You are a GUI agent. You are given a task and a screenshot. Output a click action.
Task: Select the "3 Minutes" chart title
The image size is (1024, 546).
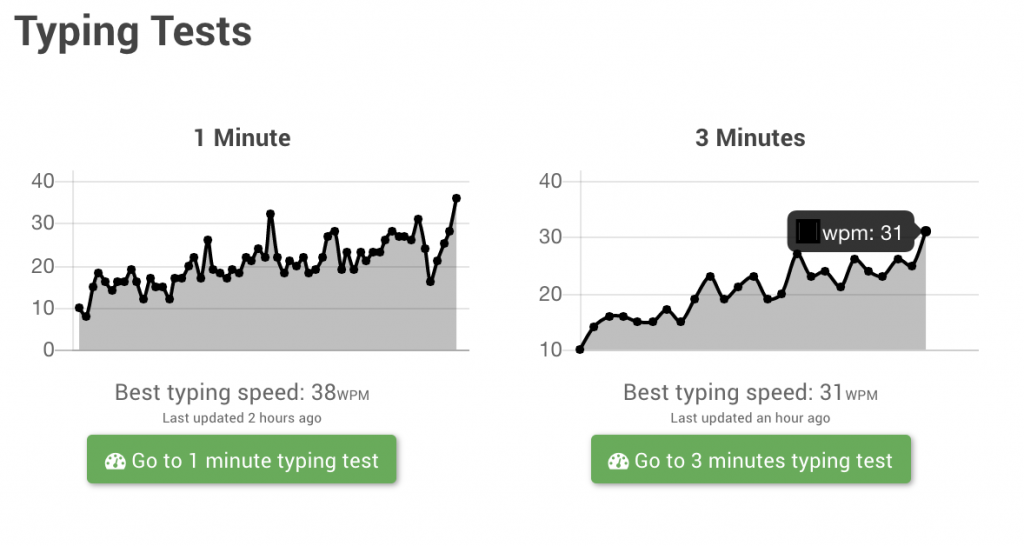pyautogui.click(x=750, y=138)
